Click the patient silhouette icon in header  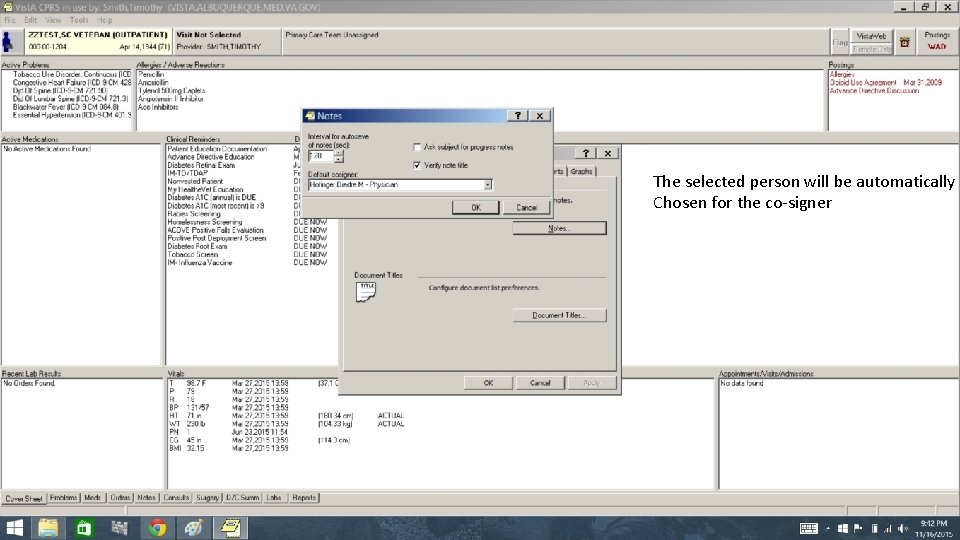[8, 42]
